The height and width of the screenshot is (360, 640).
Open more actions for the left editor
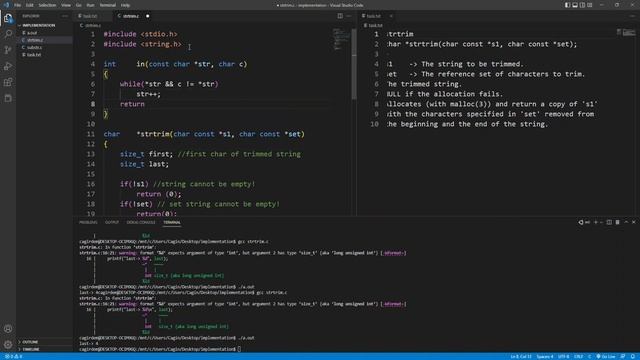[349, 16]
